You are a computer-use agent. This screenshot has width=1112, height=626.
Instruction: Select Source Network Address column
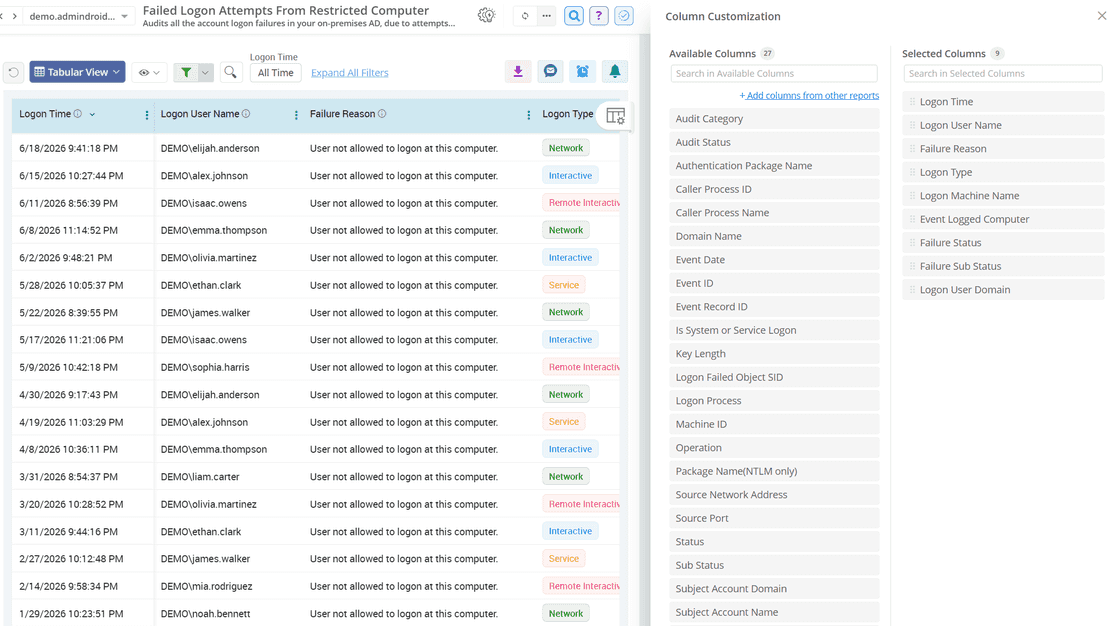[x=774, y=494]
